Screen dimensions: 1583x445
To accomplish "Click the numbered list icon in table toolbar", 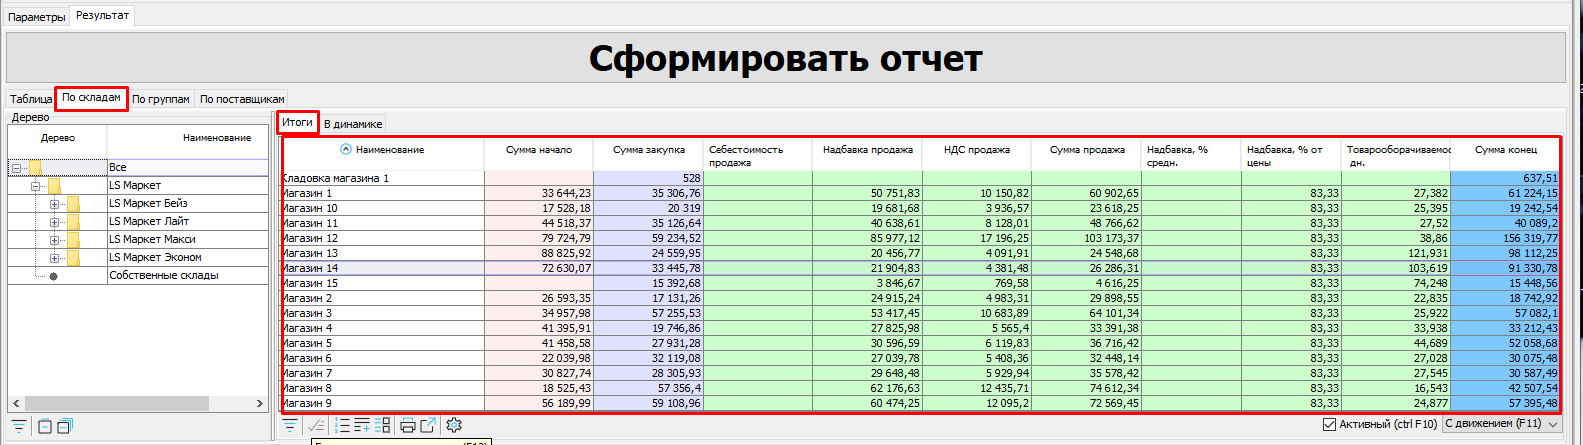I will [342, 425].
